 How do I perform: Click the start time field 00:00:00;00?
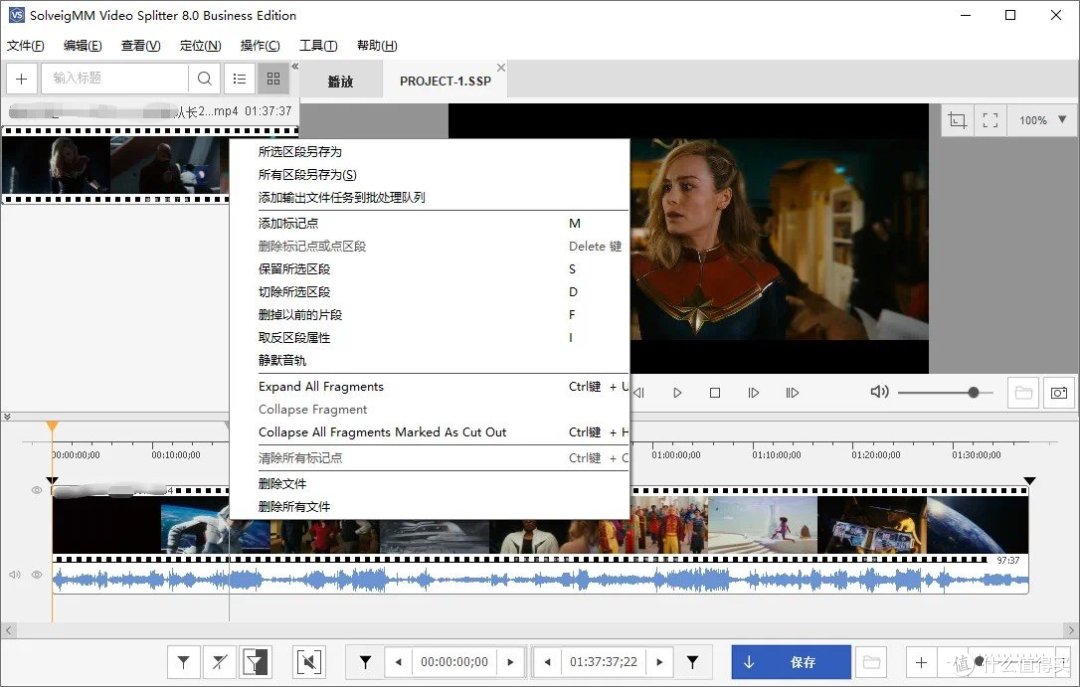[x=454, y=662]
